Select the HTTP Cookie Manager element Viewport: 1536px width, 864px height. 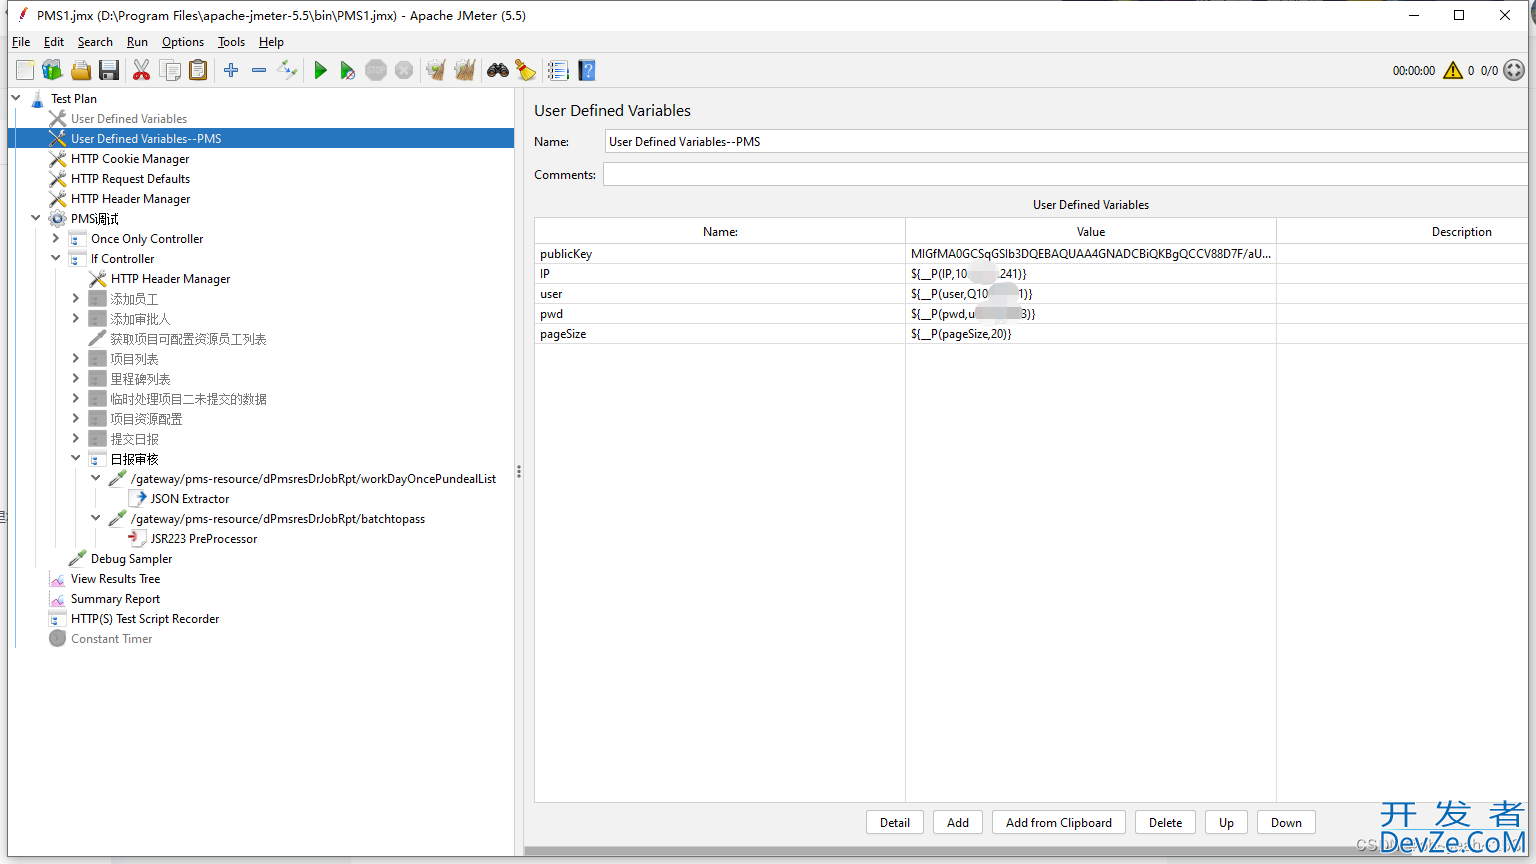tap(130, 159)
